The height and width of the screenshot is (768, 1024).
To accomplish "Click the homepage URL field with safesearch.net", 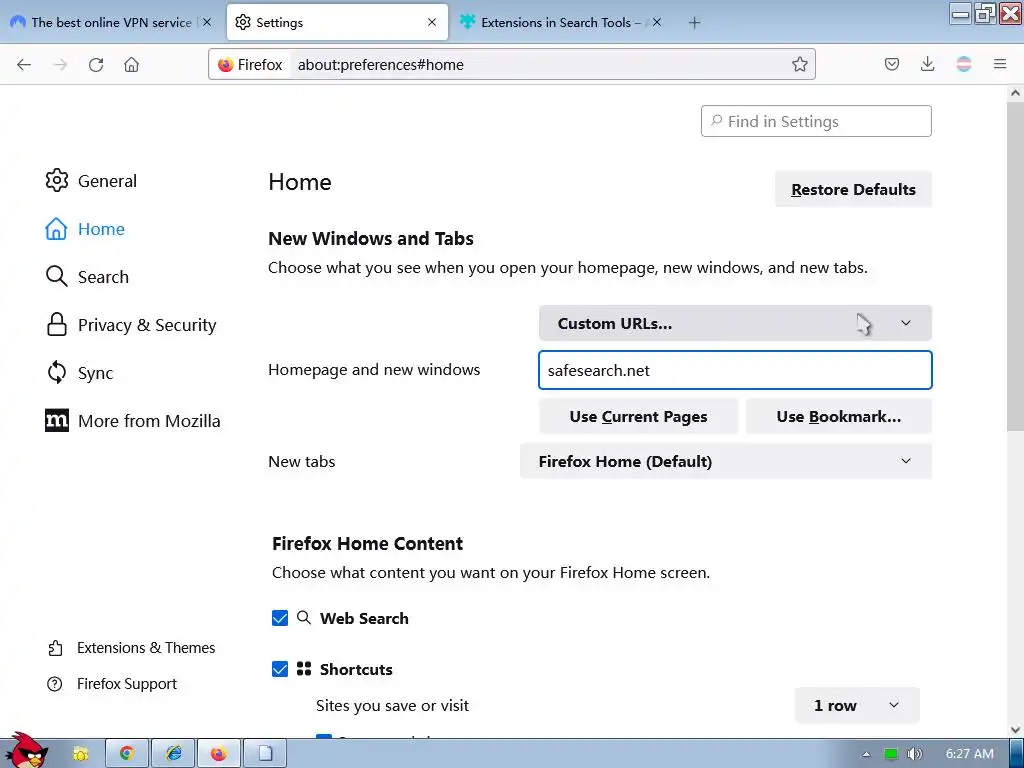I will [735, 370].
